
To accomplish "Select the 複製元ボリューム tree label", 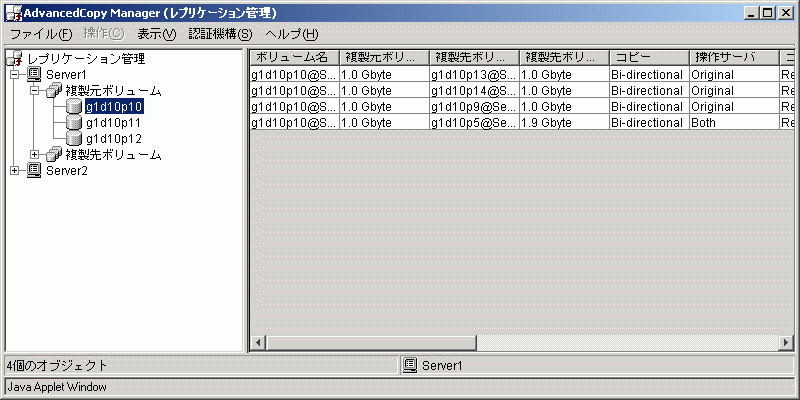I will pos(113,91).
